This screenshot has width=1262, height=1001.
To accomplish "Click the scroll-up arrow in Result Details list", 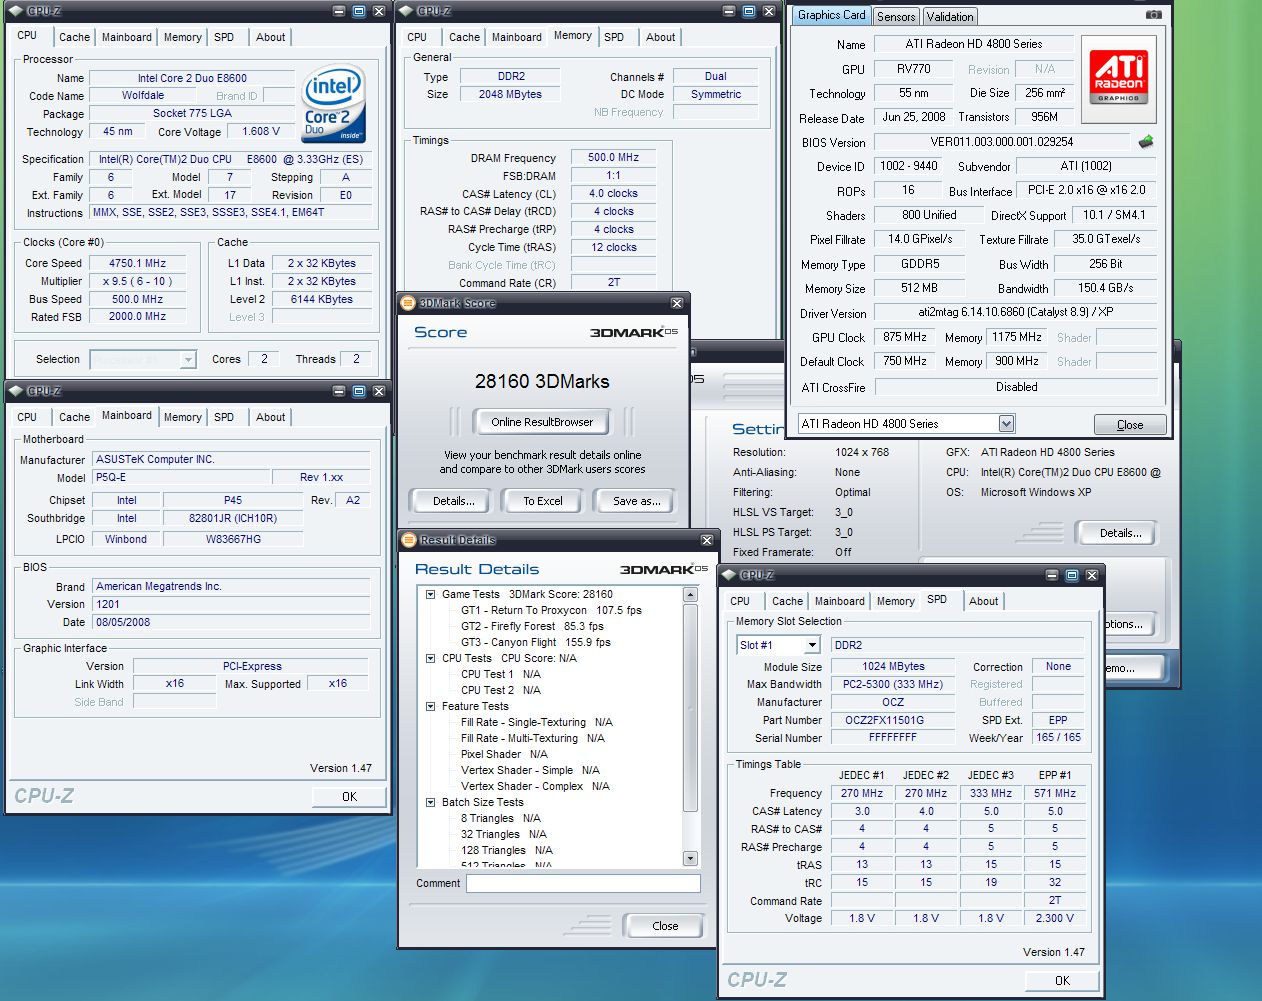I will (689, 595).
